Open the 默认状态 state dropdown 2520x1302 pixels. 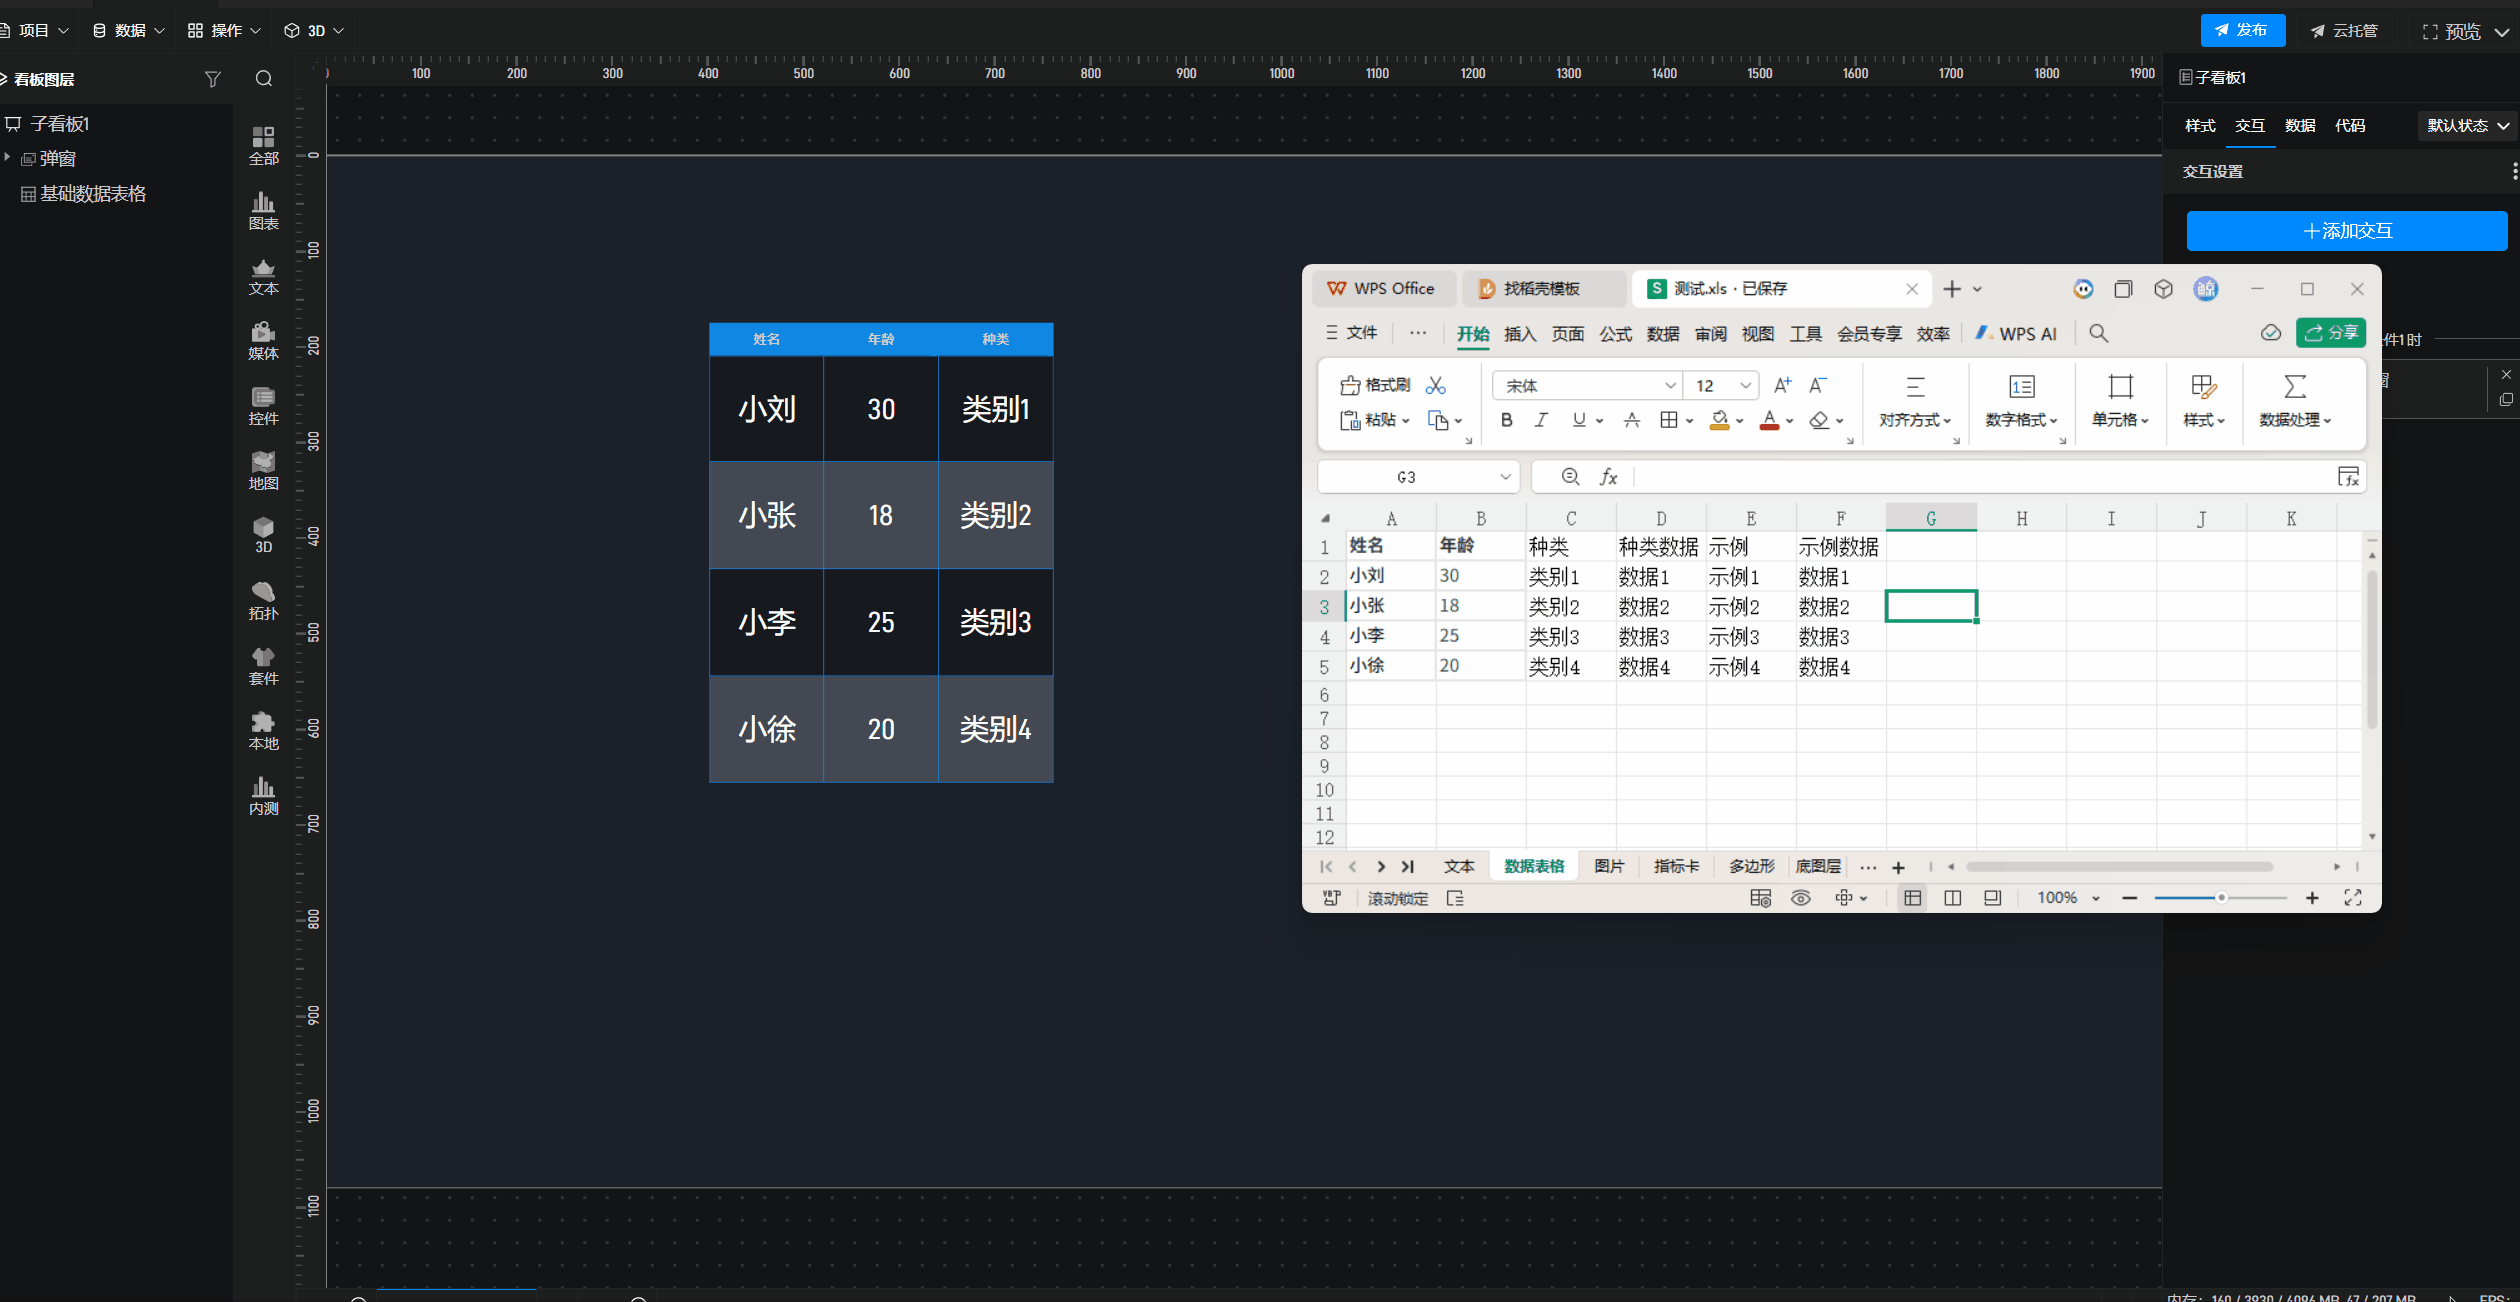click(x=2467, y=125)
